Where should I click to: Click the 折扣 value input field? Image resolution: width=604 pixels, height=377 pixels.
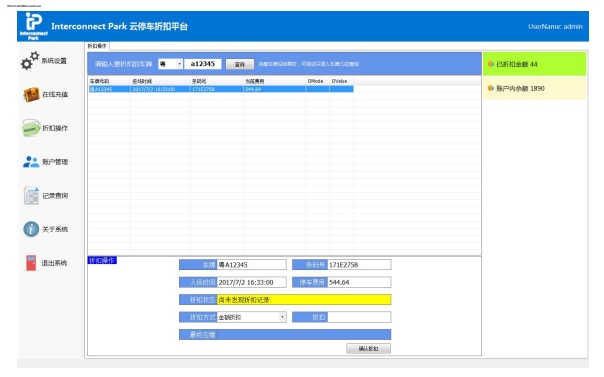coord(359,317)
